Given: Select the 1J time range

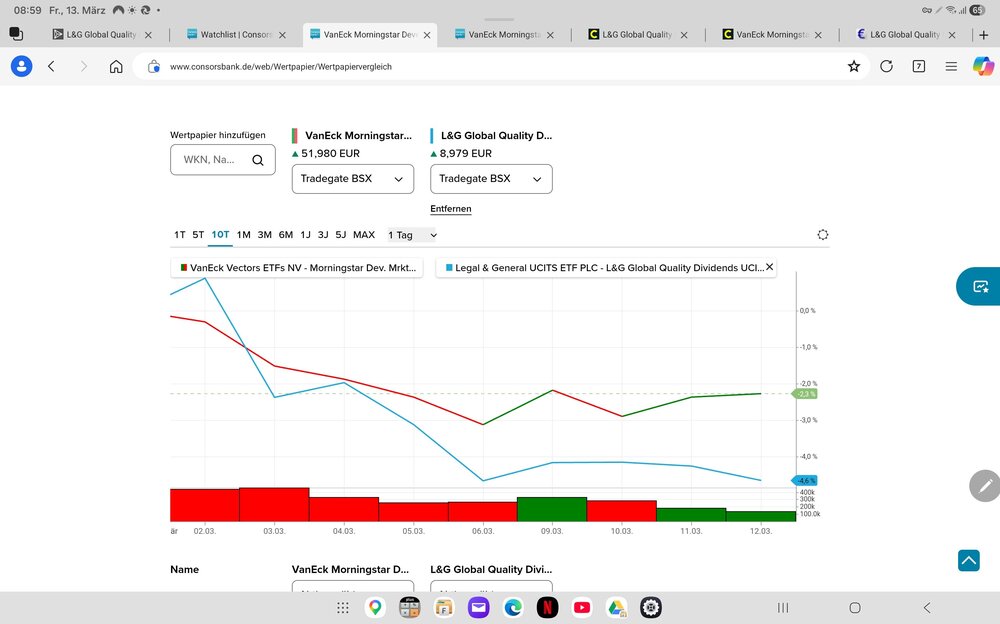Looking at the screenshot, I should pos(305,235).
